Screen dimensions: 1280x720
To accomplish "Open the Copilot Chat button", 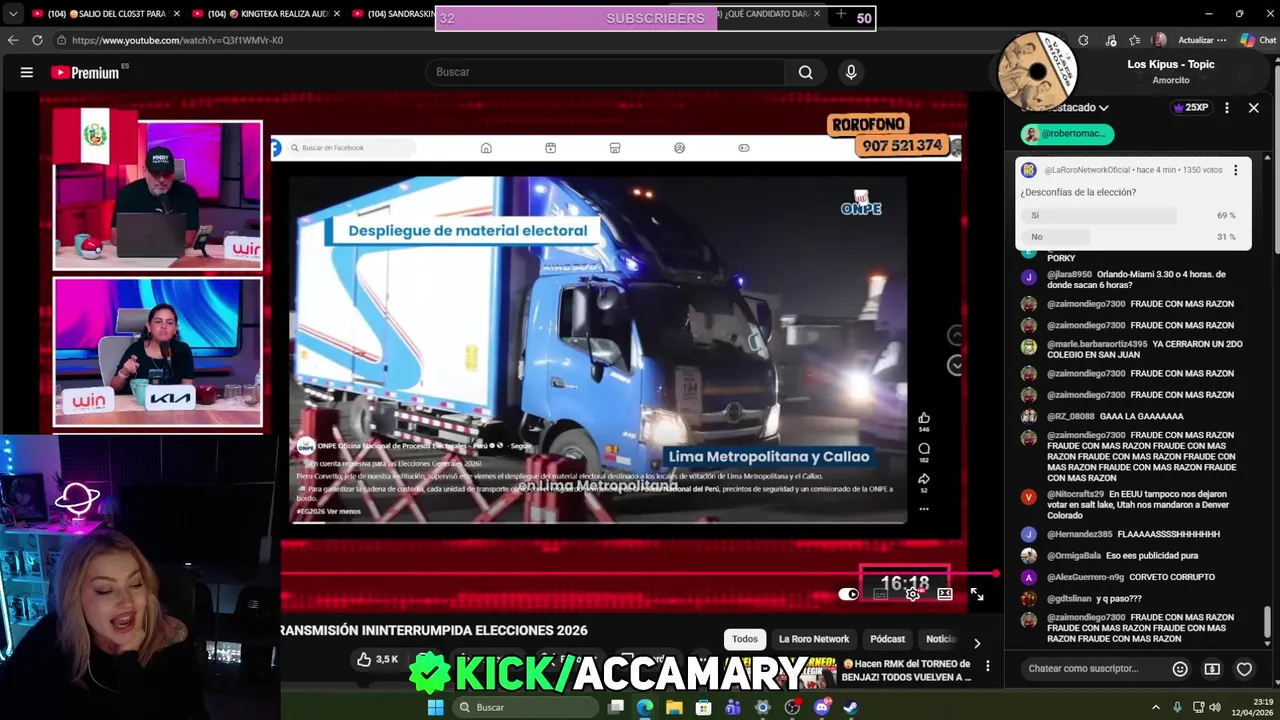I will (1258, 40).
